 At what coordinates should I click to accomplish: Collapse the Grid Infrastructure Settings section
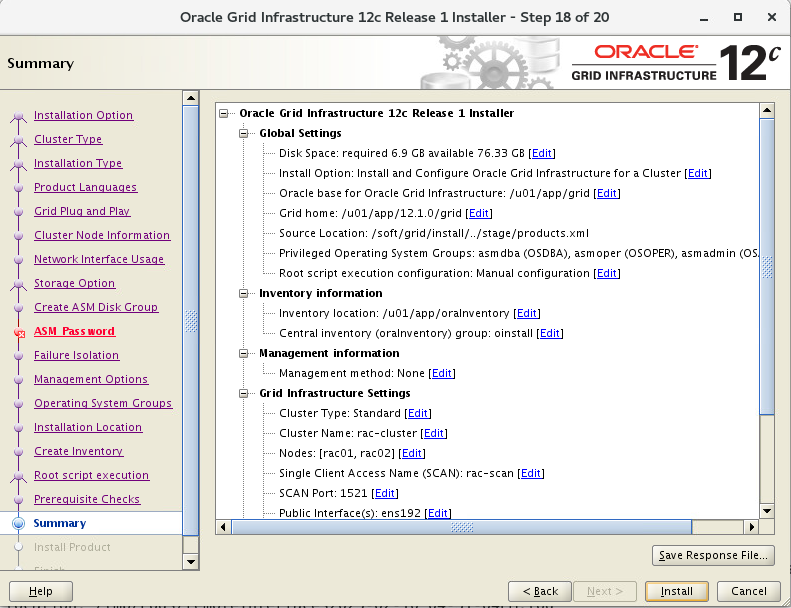244,394
